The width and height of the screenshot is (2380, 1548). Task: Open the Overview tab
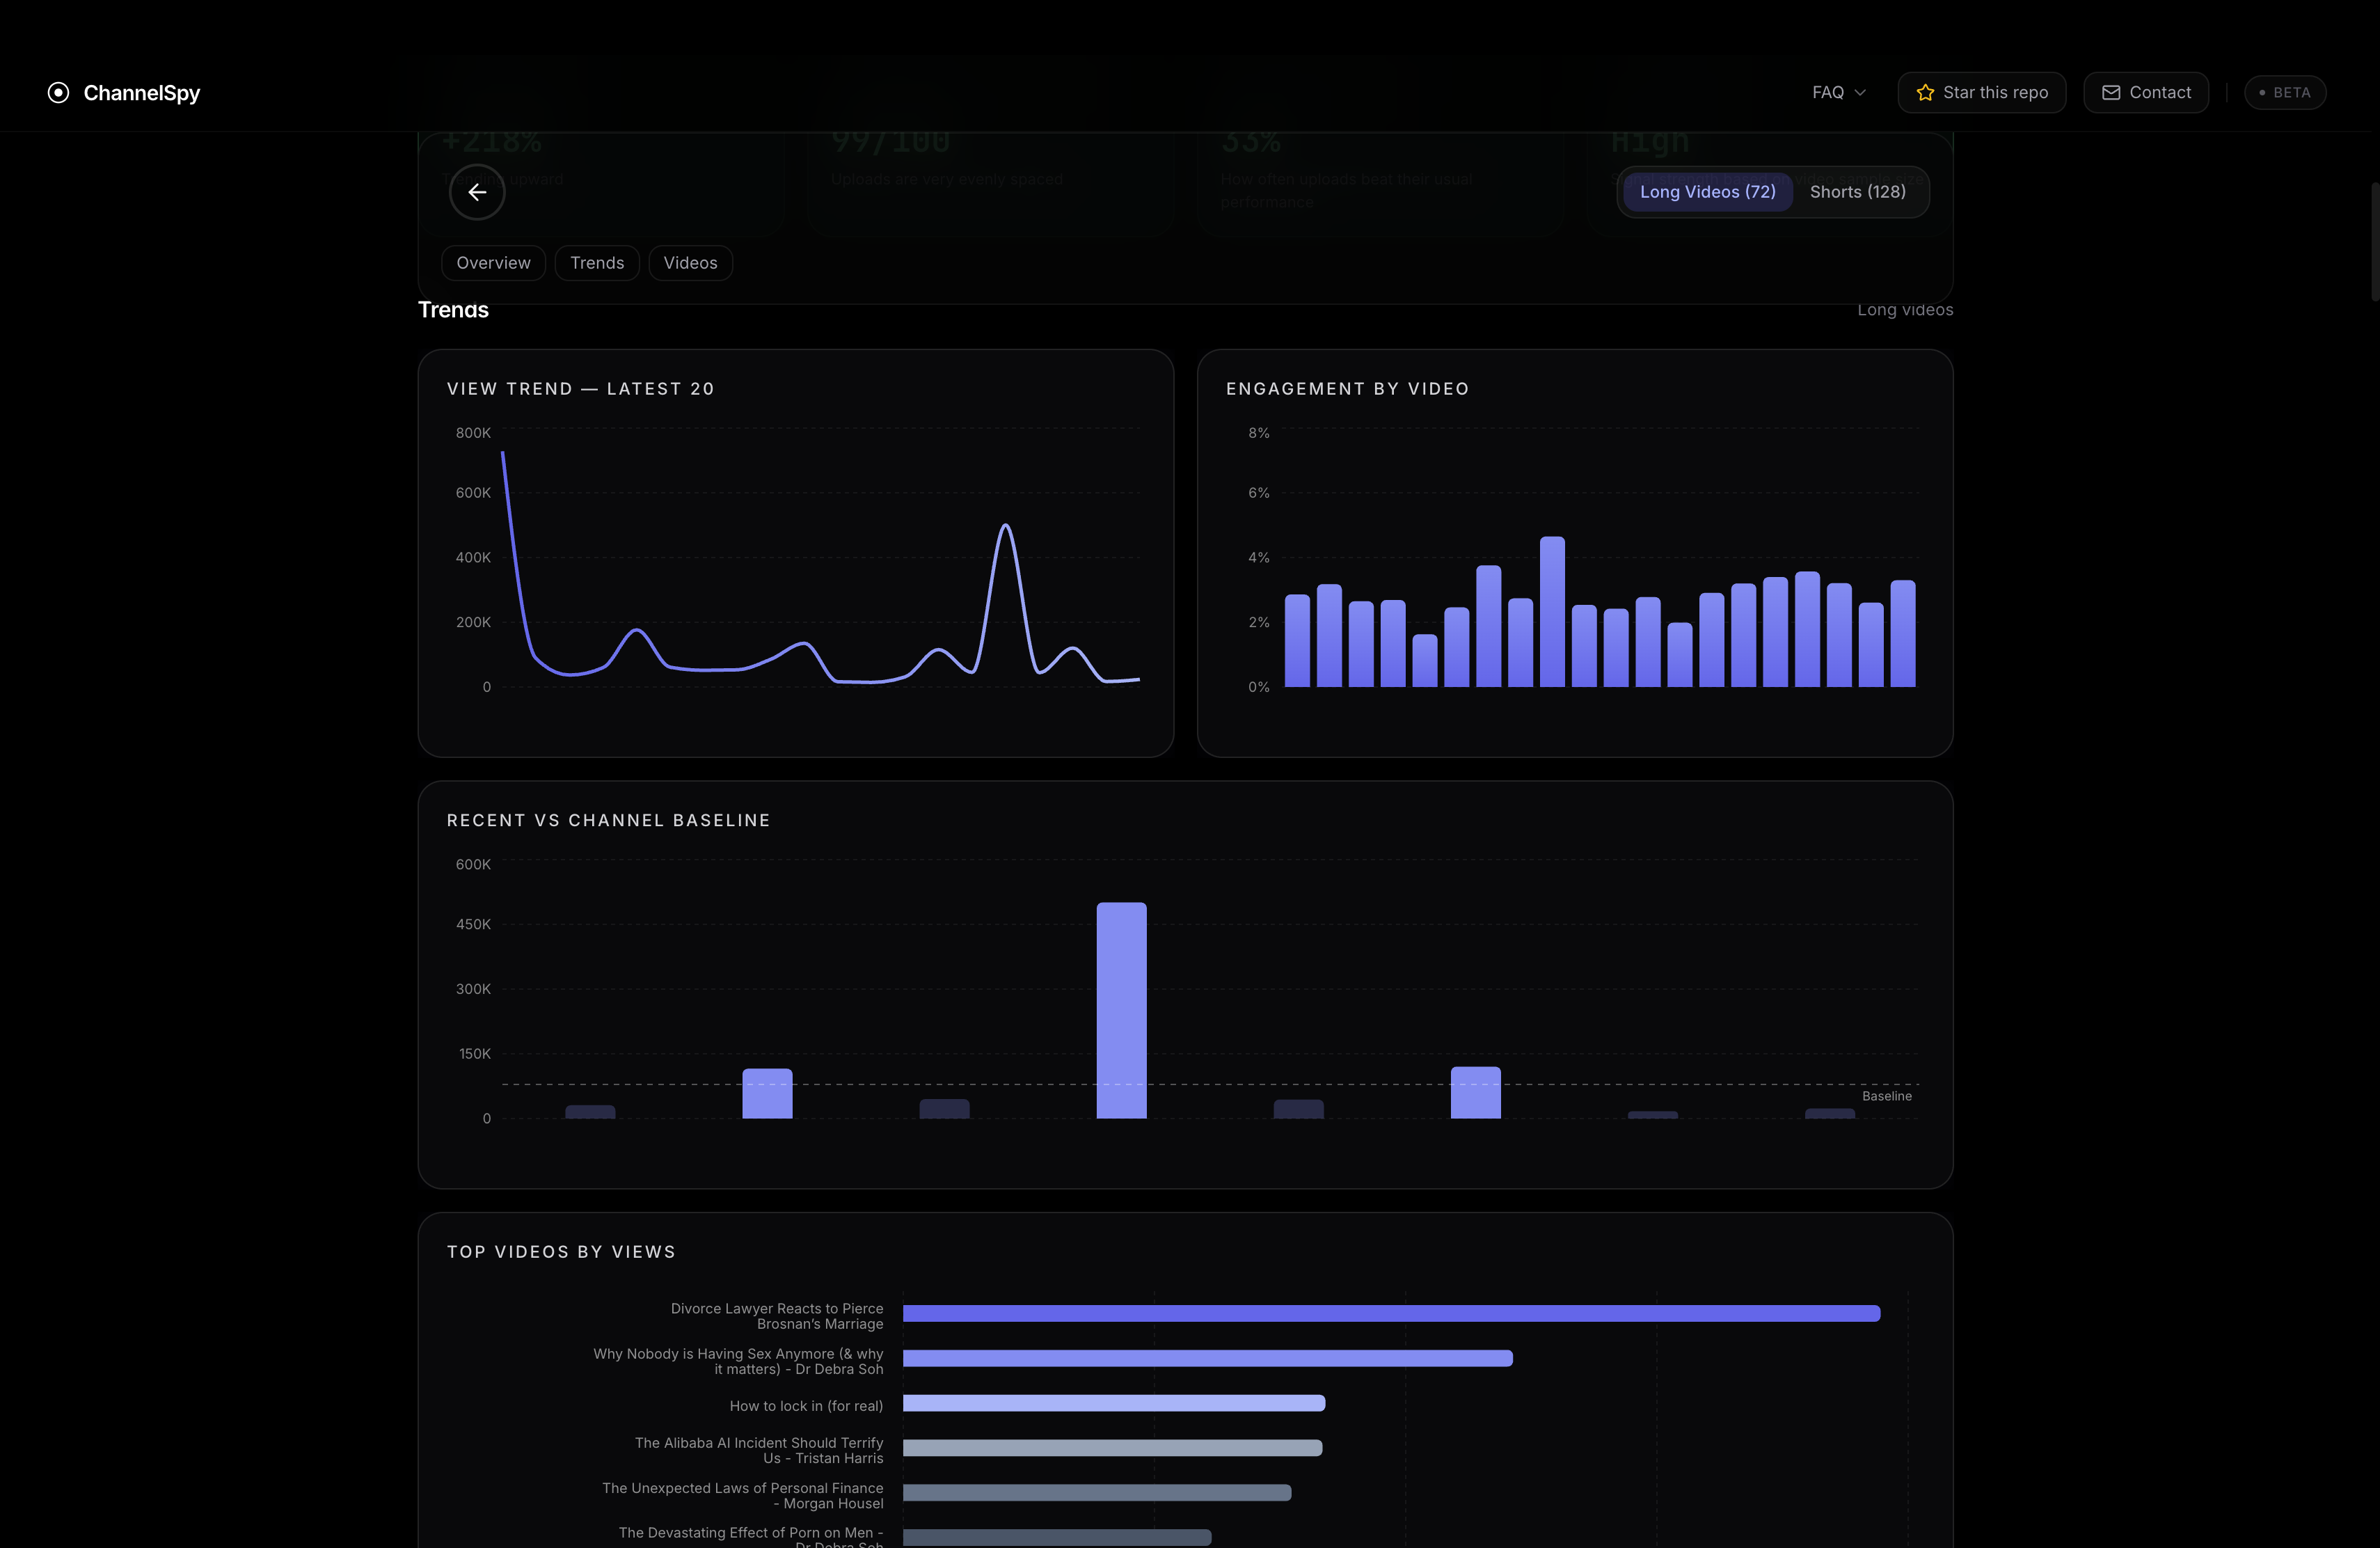[493, 263]
